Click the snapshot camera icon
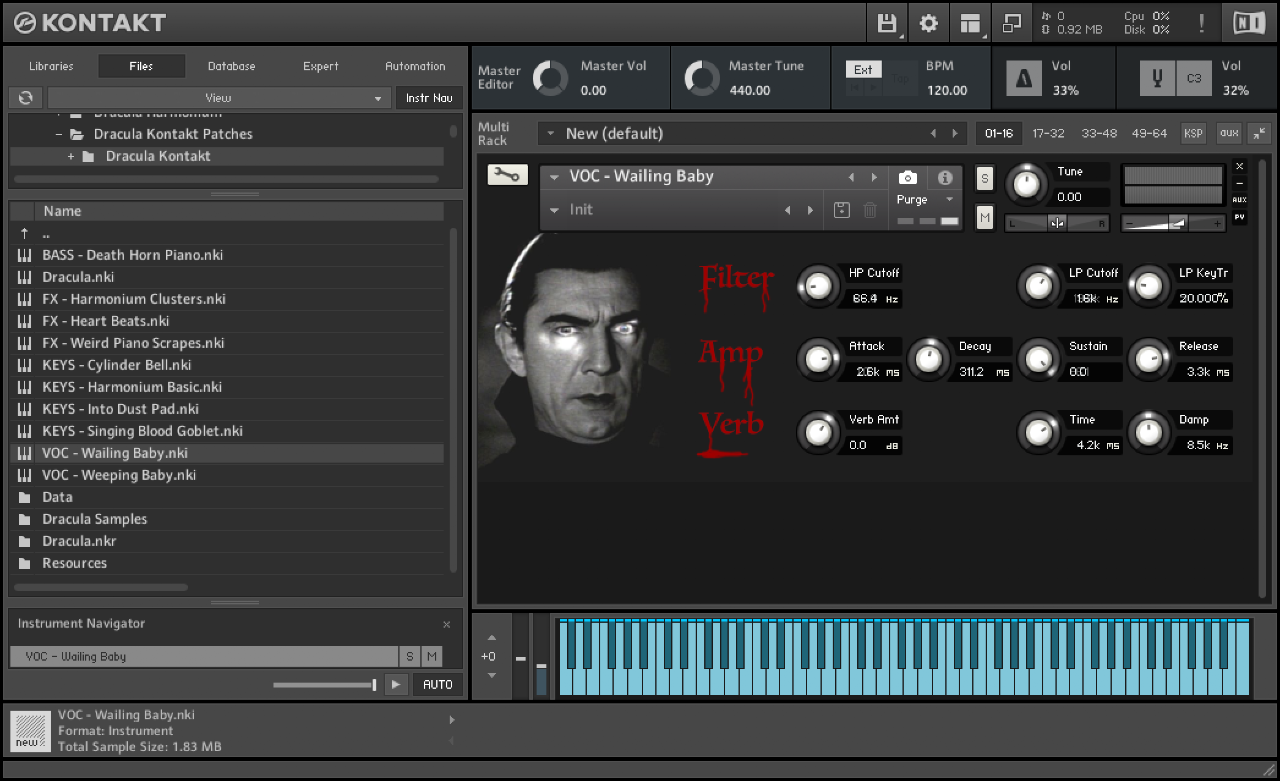Screen dimensions: 1280x781 click(908, 177)
